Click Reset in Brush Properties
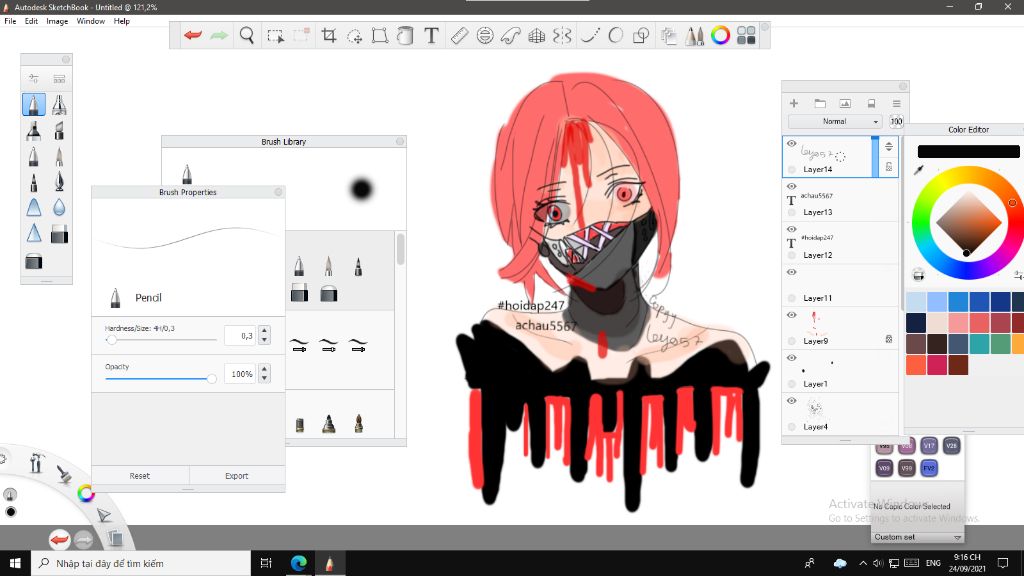This screenshot has width=1024, height=576. 140,475
